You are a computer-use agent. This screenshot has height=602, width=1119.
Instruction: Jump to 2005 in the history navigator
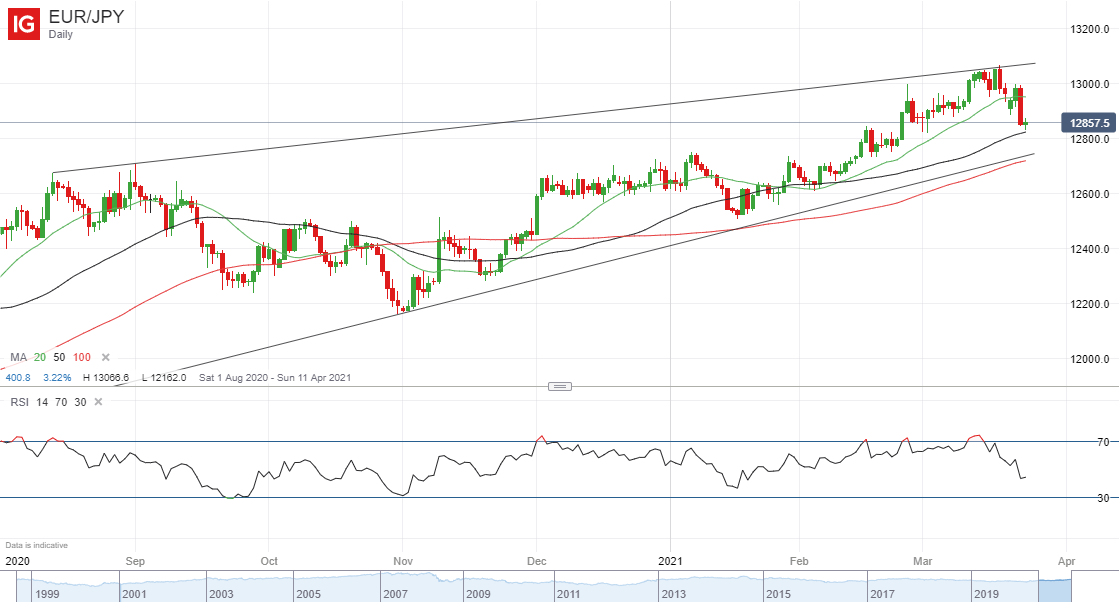click(308, 593)
